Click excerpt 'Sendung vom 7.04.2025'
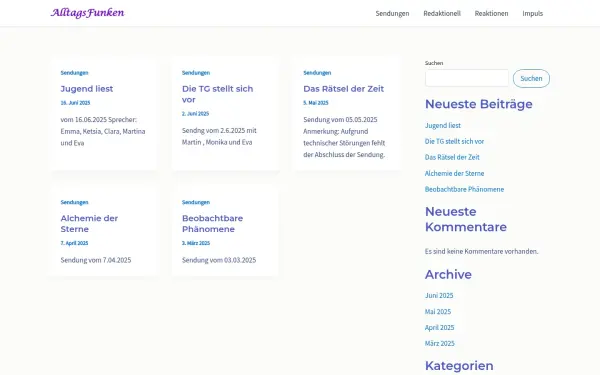600x375 pixels. click(x=96, y=260)
